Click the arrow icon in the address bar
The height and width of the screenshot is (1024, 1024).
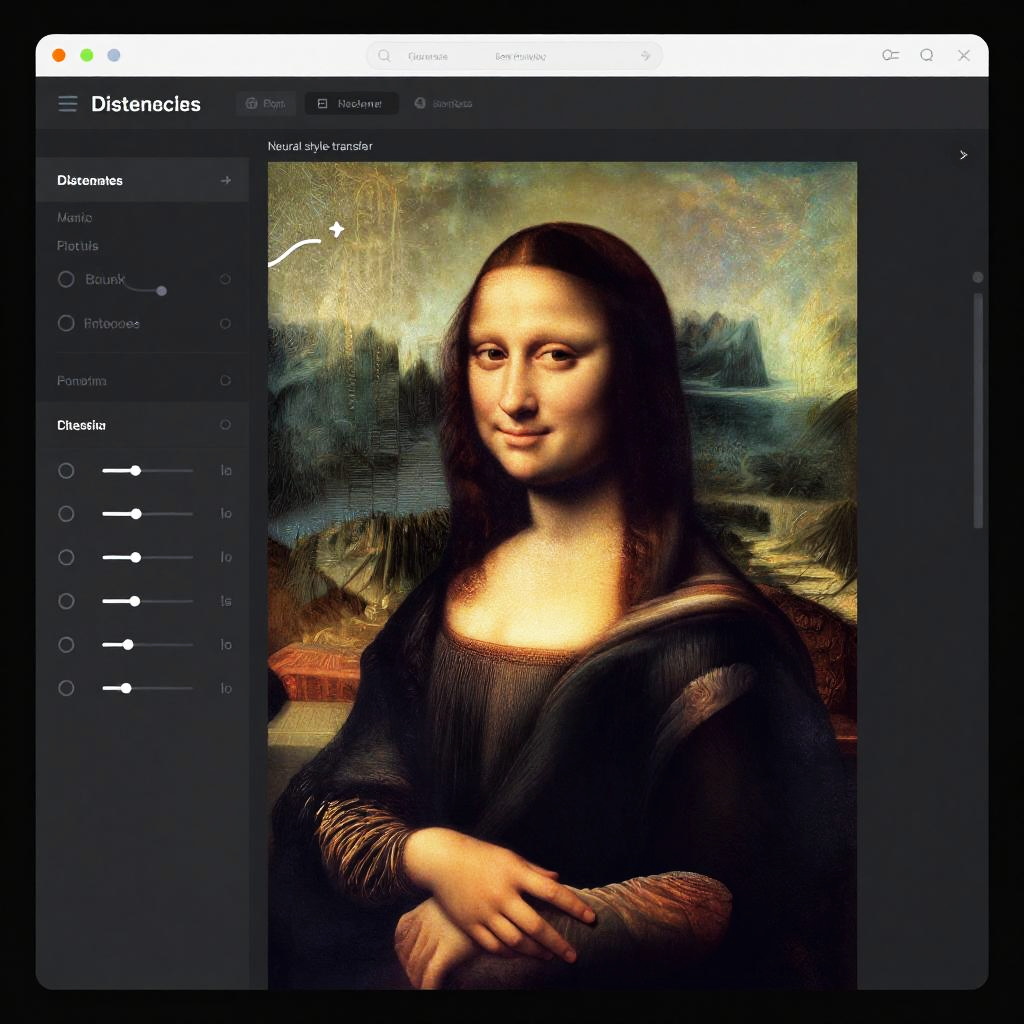(645, 56)
